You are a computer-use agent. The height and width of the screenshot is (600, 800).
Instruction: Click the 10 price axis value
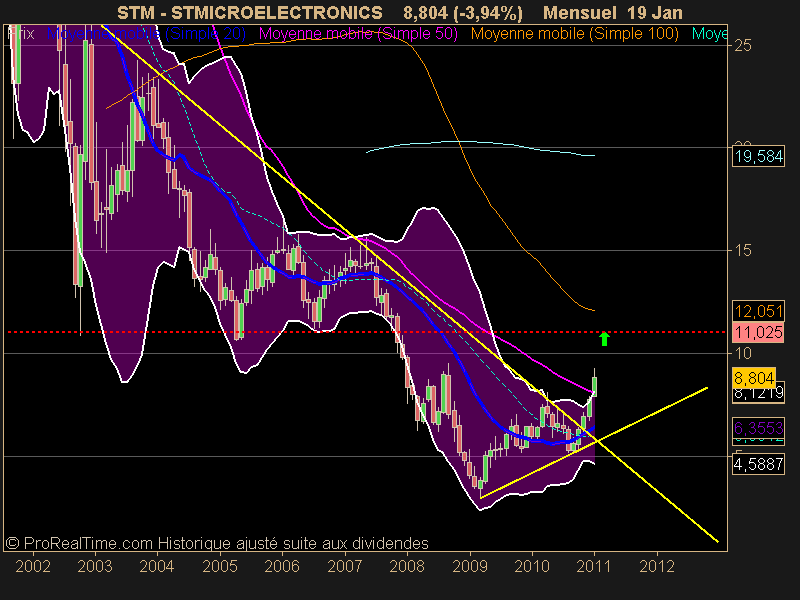(743, 353)
